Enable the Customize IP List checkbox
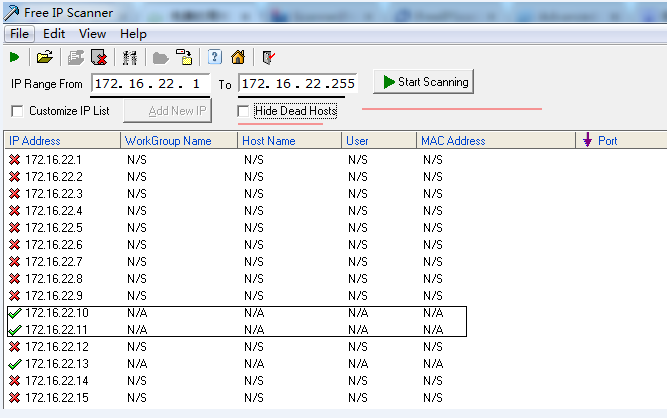Image resolution: width=667 pixels, height=418 pixels. 17,111
